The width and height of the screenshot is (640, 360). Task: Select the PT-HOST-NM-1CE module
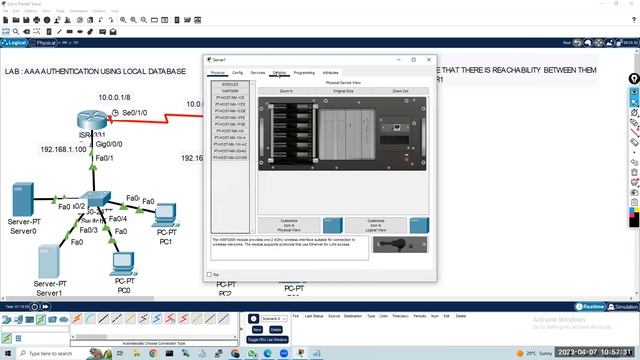tap(230, 98)
